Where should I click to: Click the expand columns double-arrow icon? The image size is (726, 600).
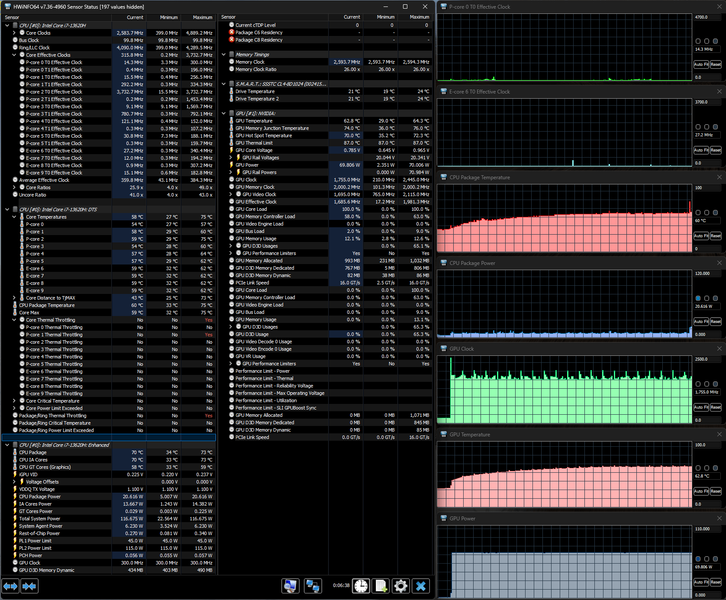10,586
